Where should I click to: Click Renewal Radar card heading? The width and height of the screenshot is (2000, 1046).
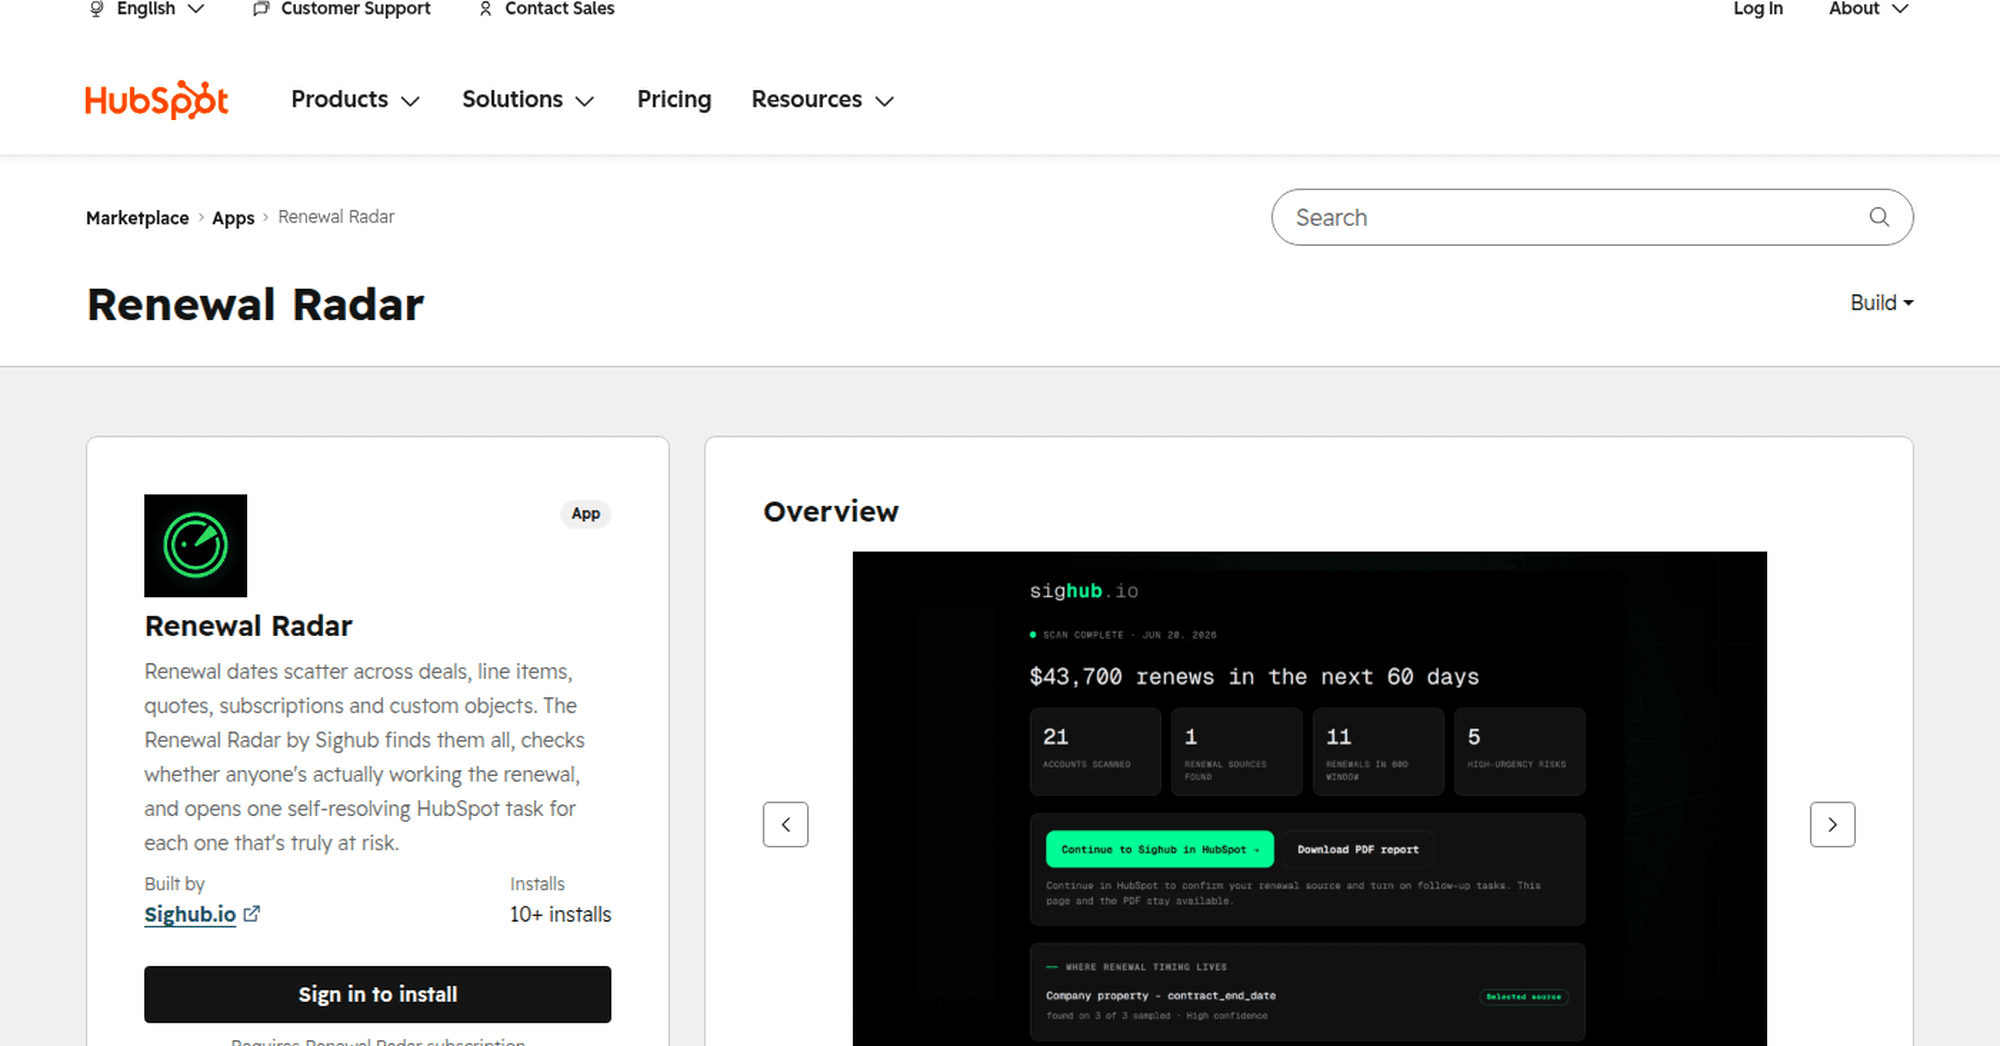[248, 626]
